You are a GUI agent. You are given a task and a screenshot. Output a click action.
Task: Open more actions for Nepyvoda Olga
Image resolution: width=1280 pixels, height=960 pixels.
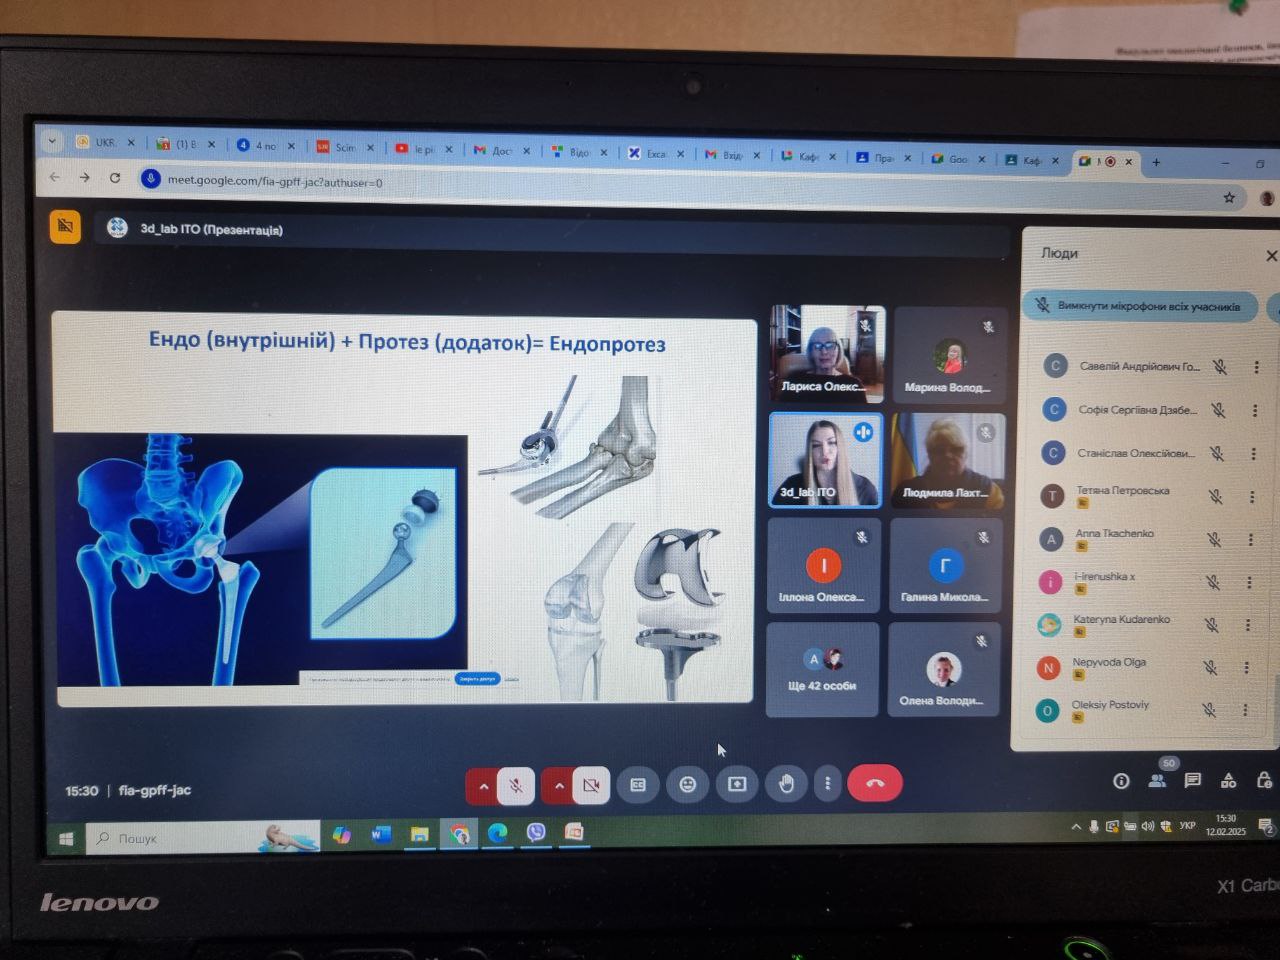tap(1246, 667)
